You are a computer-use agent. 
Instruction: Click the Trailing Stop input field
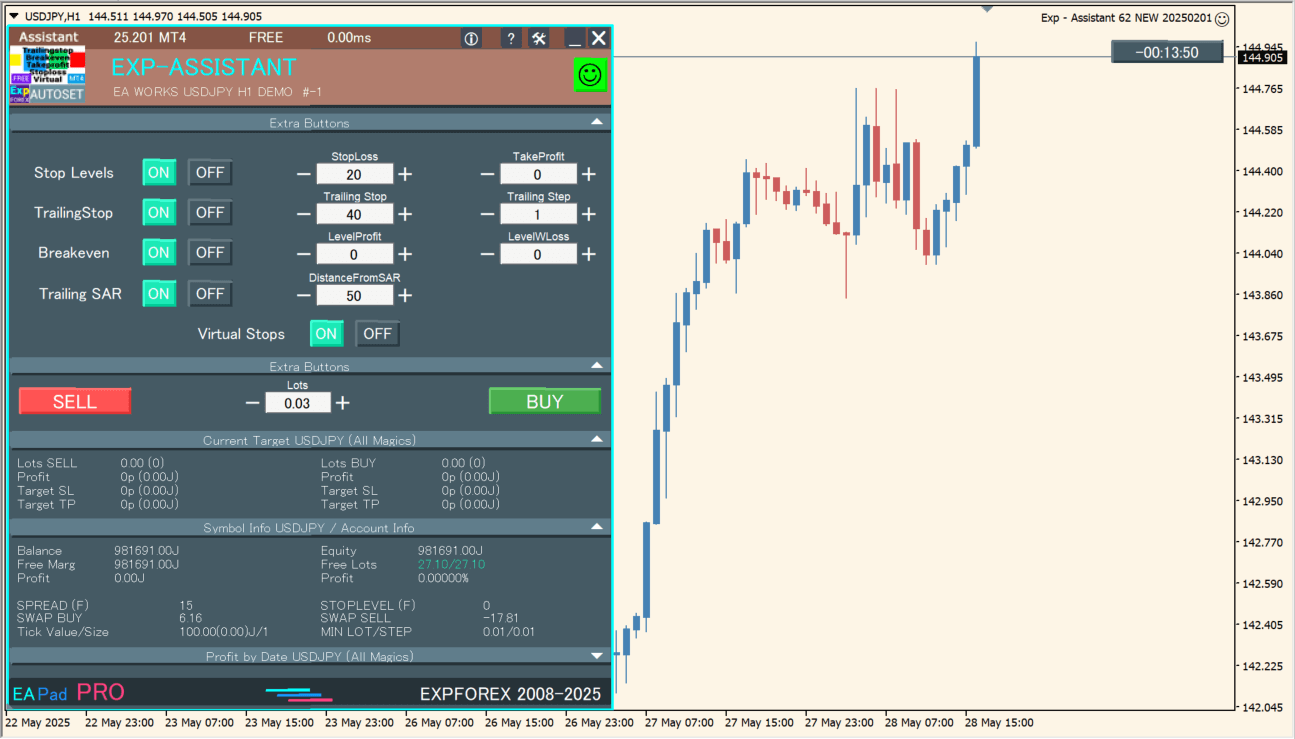354,214
